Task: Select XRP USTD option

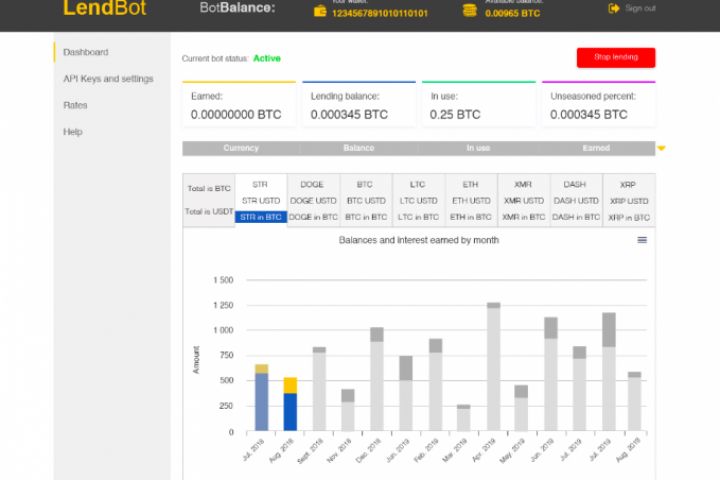Action: pyautogui.click(x=629, y=201)
